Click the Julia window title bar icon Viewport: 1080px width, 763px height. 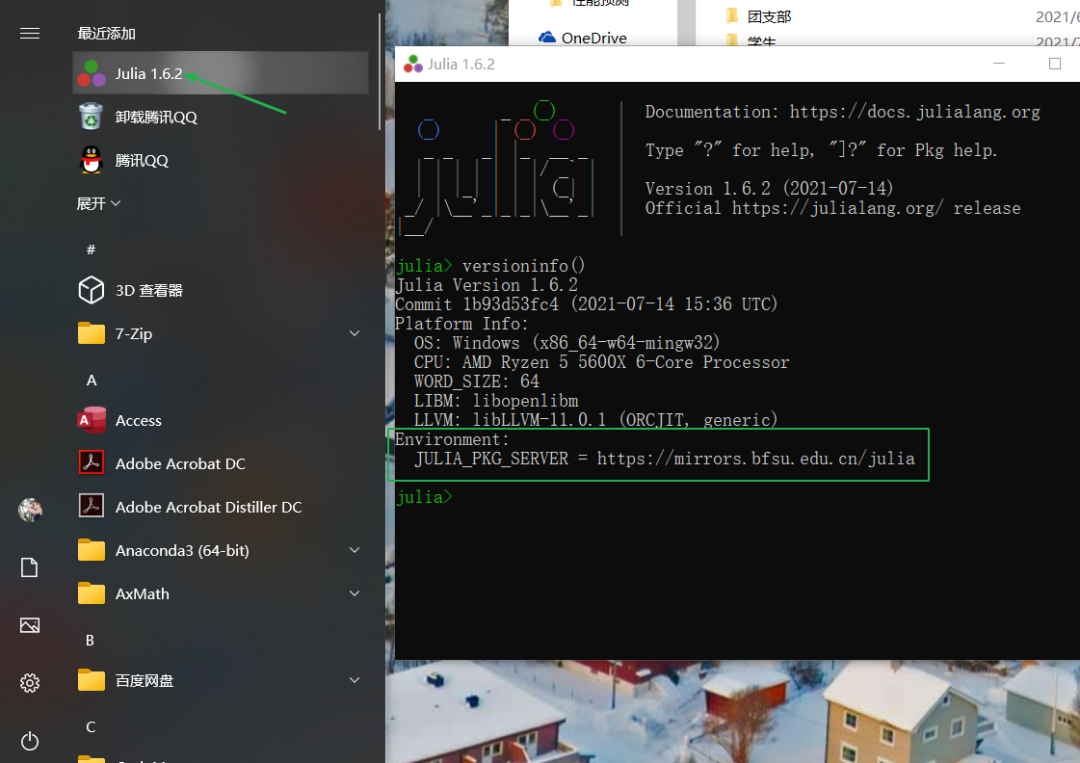(x=413, y=64)
